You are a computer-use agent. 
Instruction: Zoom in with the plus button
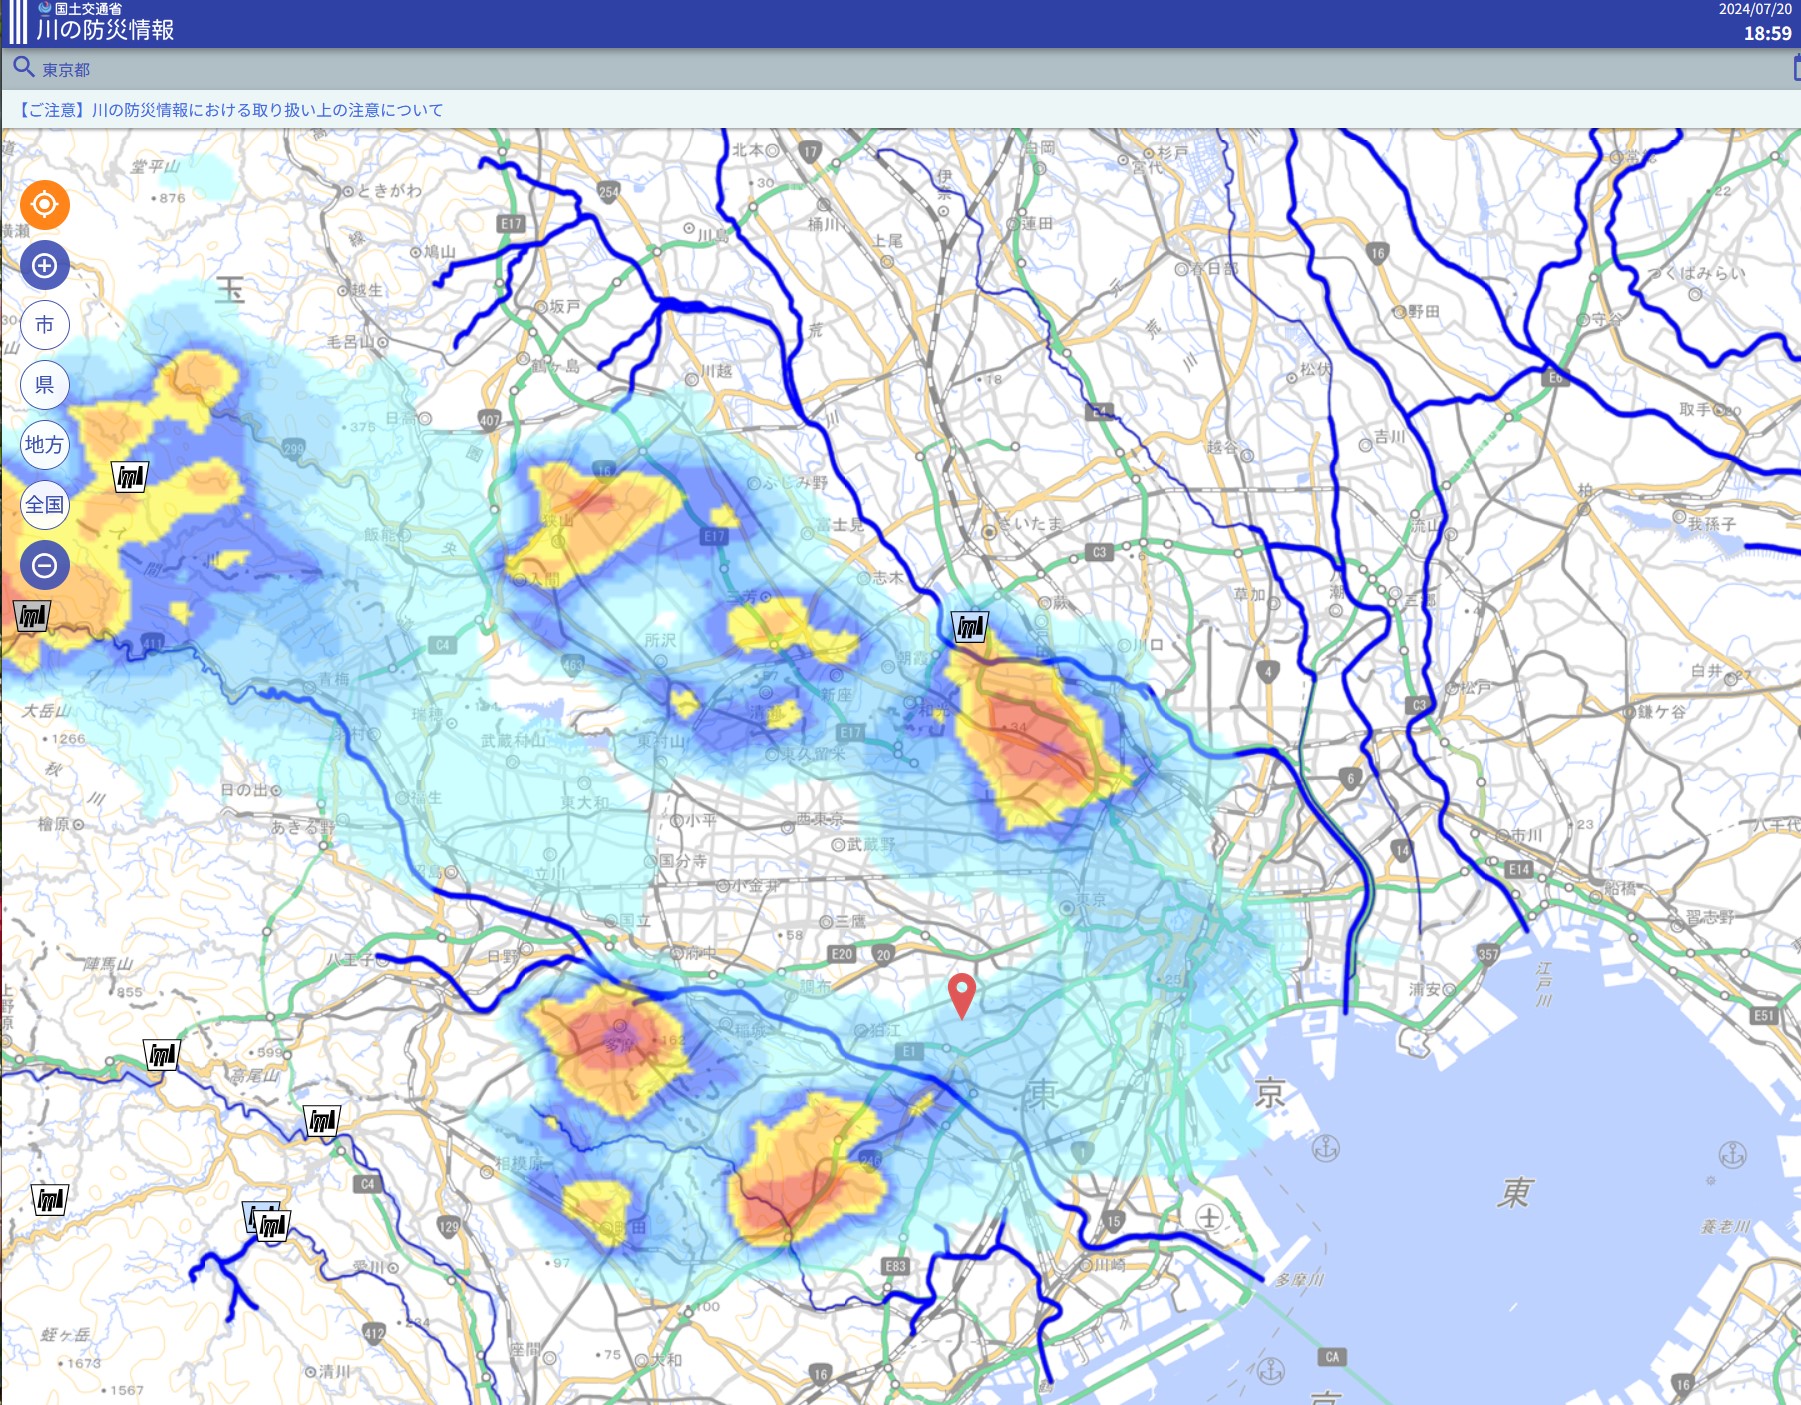[45, 265]
